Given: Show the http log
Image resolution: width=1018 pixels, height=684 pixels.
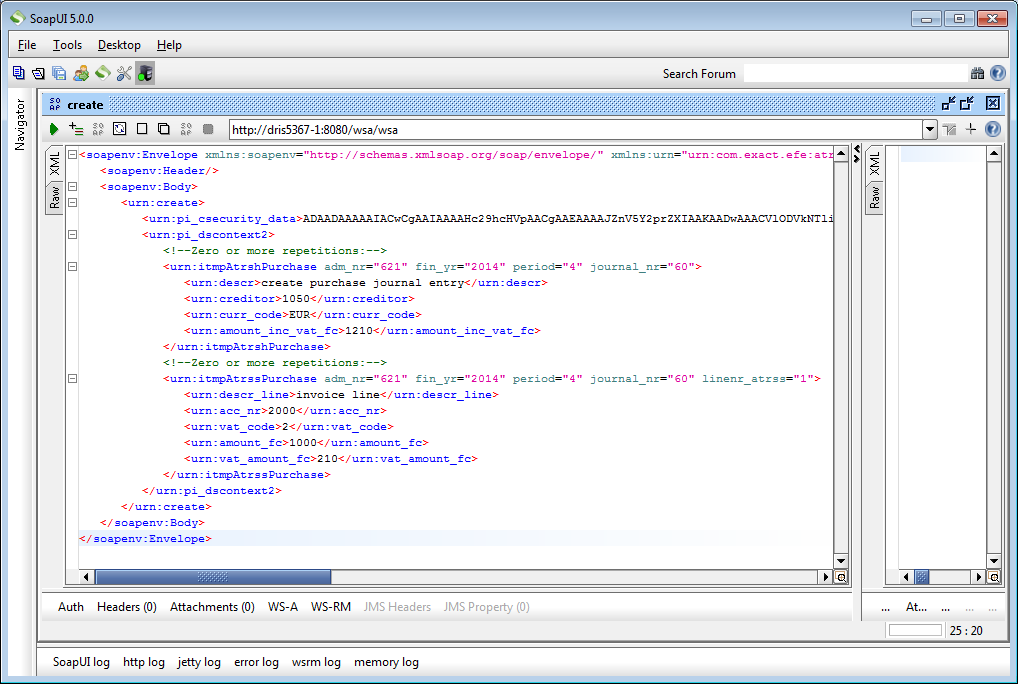Looking at the screenshot, I should [x=143, y=662].
